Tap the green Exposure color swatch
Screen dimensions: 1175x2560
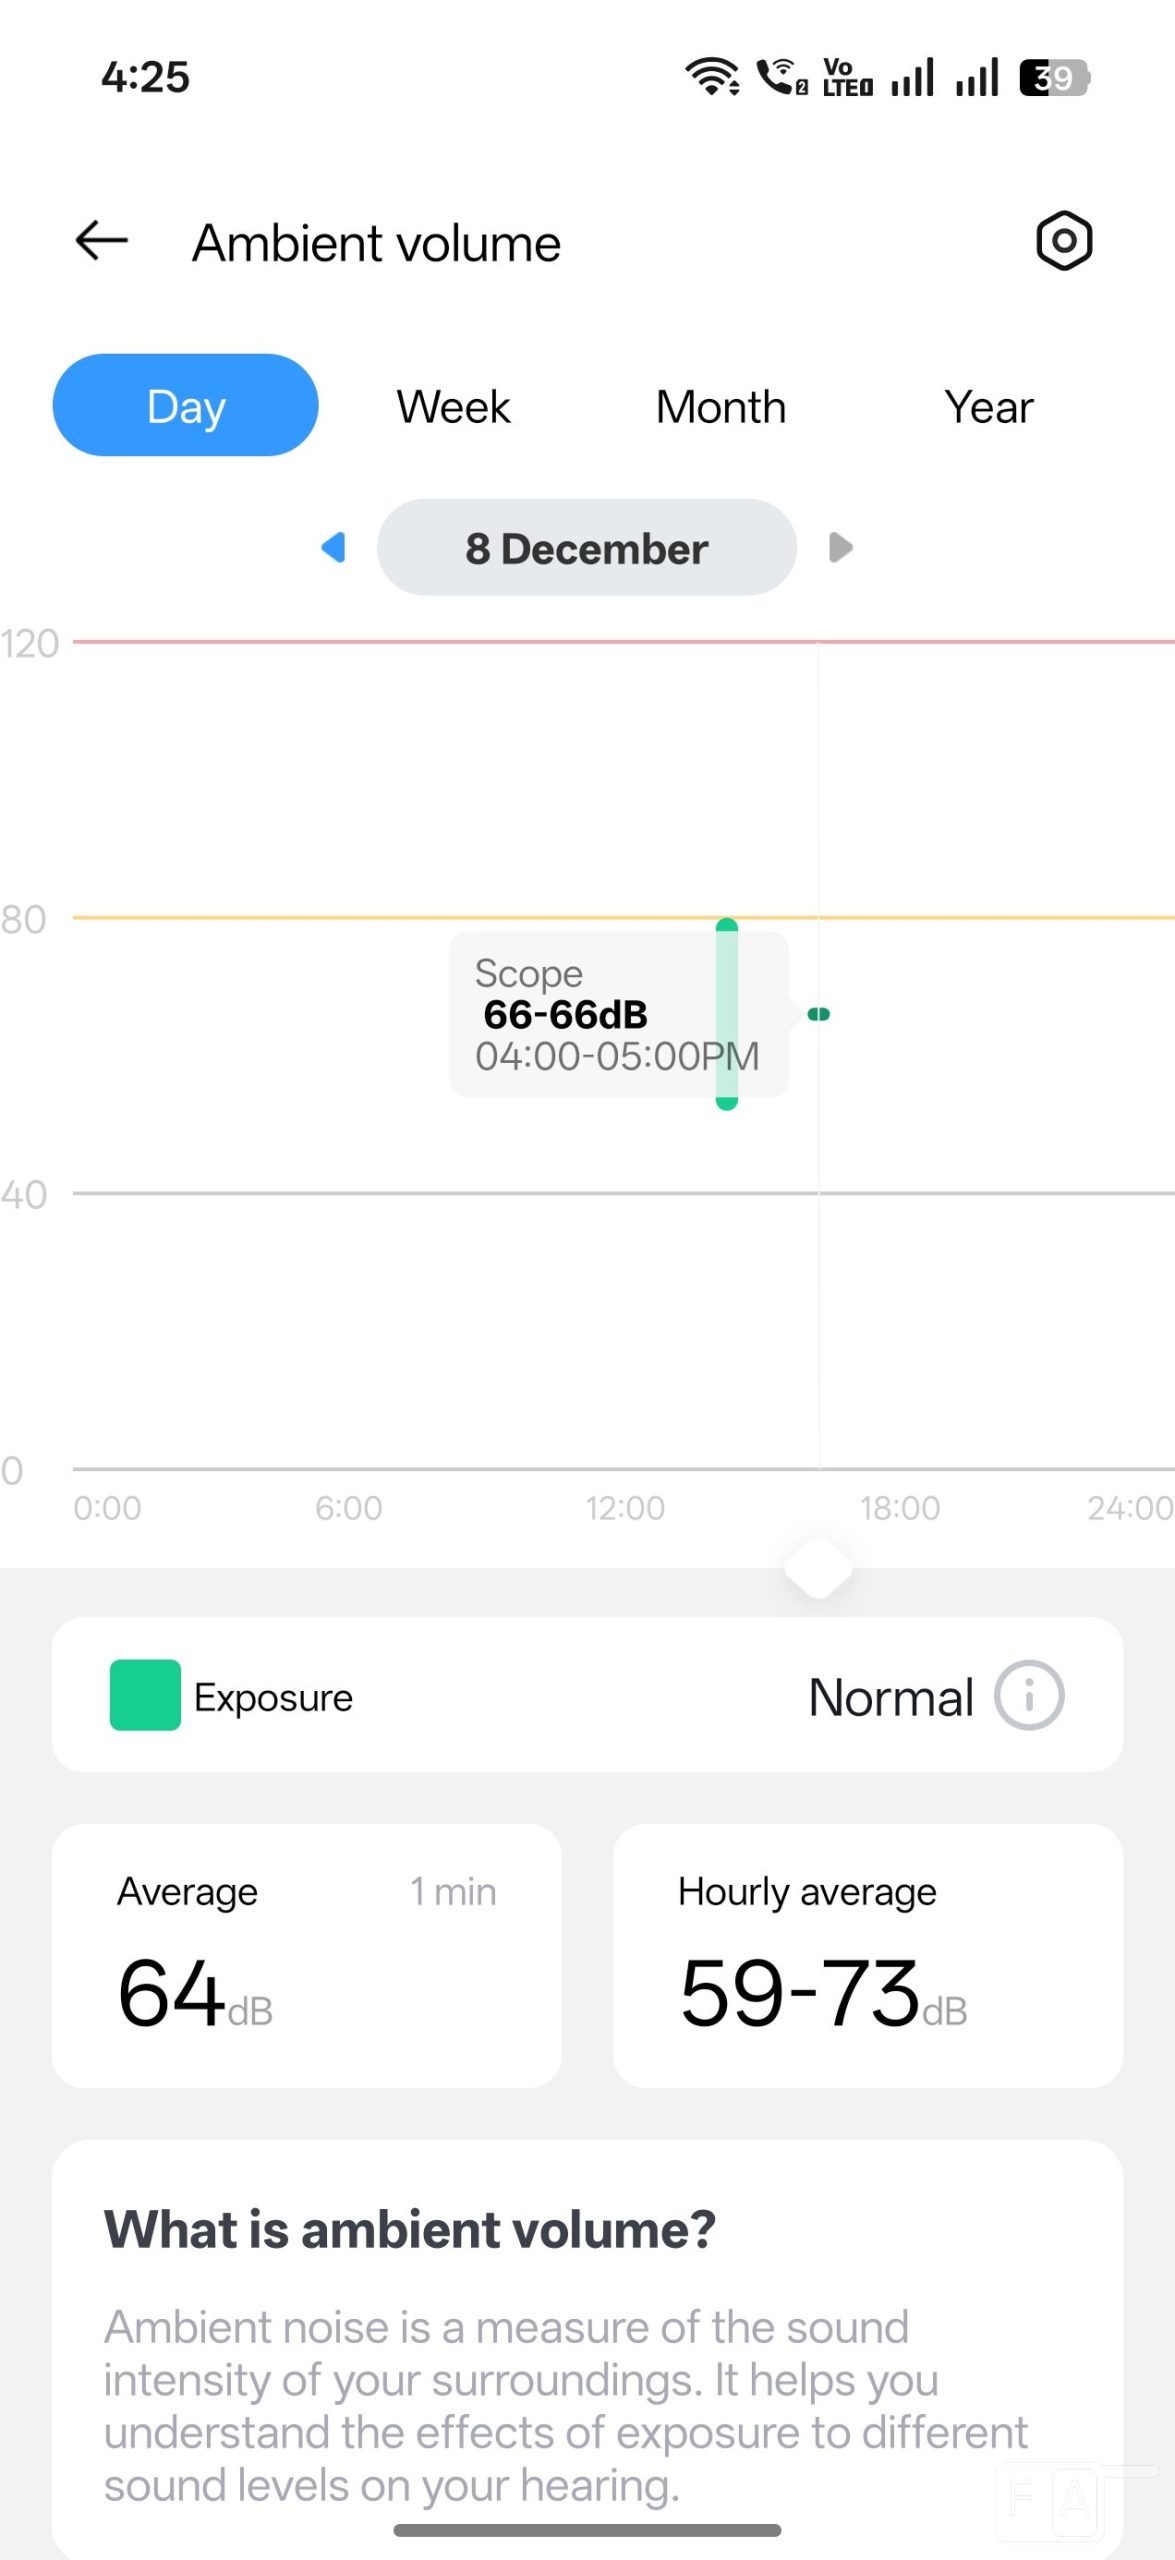(x=145, y=1695)
